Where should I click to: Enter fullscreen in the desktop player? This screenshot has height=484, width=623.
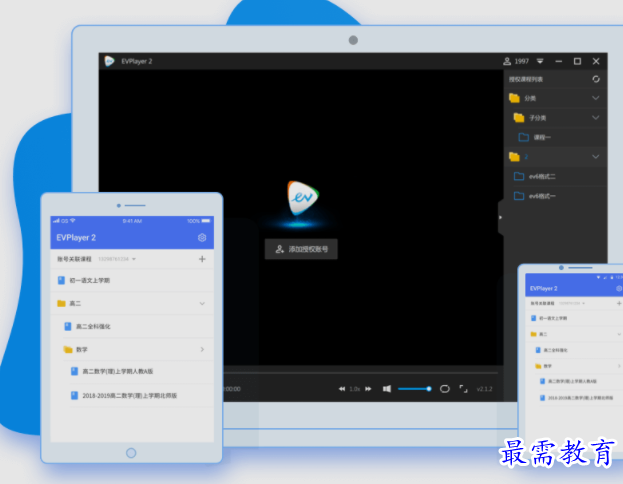pyautogui.click(x=463, y=389)
